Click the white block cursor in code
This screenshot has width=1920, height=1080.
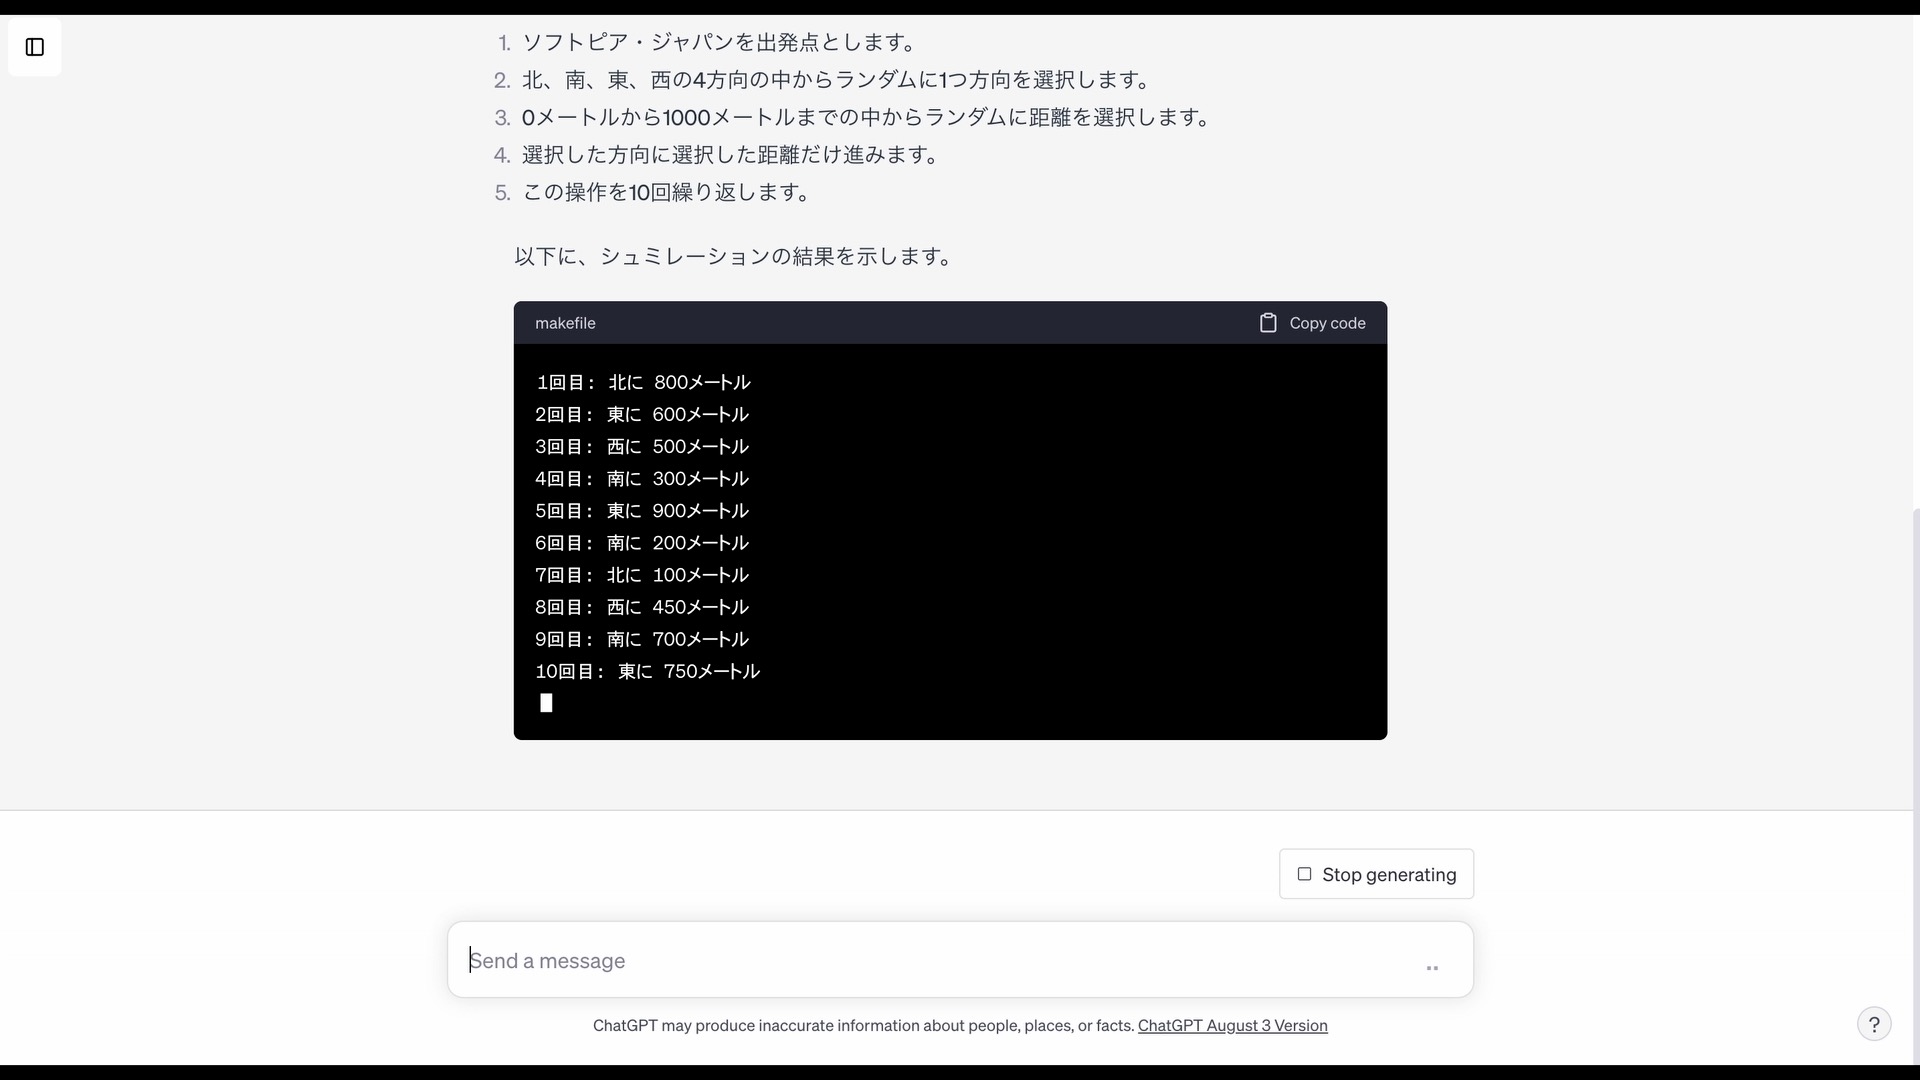pyautogui.click(x=546, y=703)
